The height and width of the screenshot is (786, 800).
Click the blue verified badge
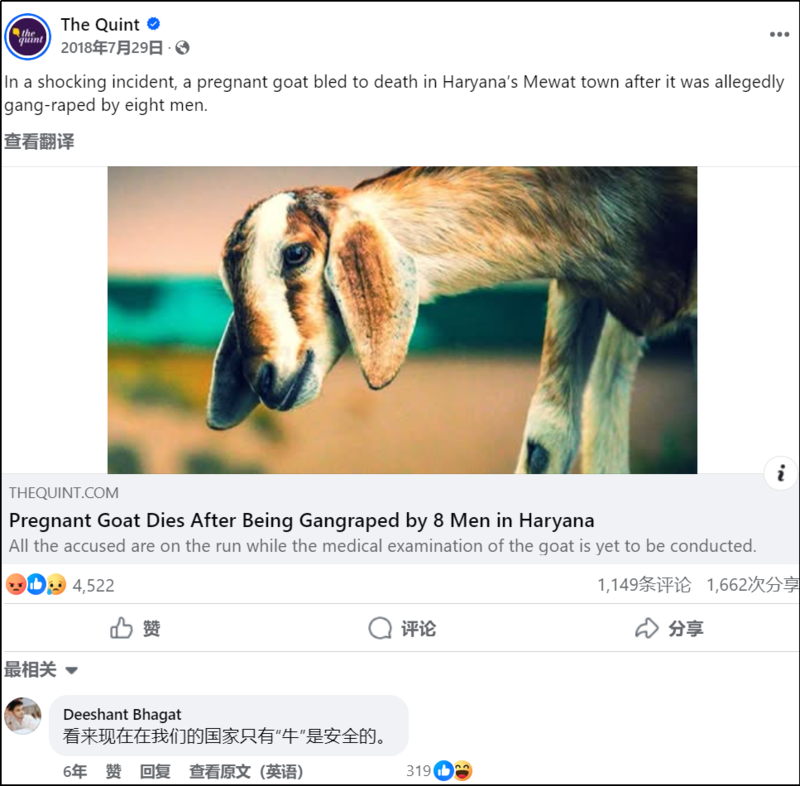click(x=154, y=24)
